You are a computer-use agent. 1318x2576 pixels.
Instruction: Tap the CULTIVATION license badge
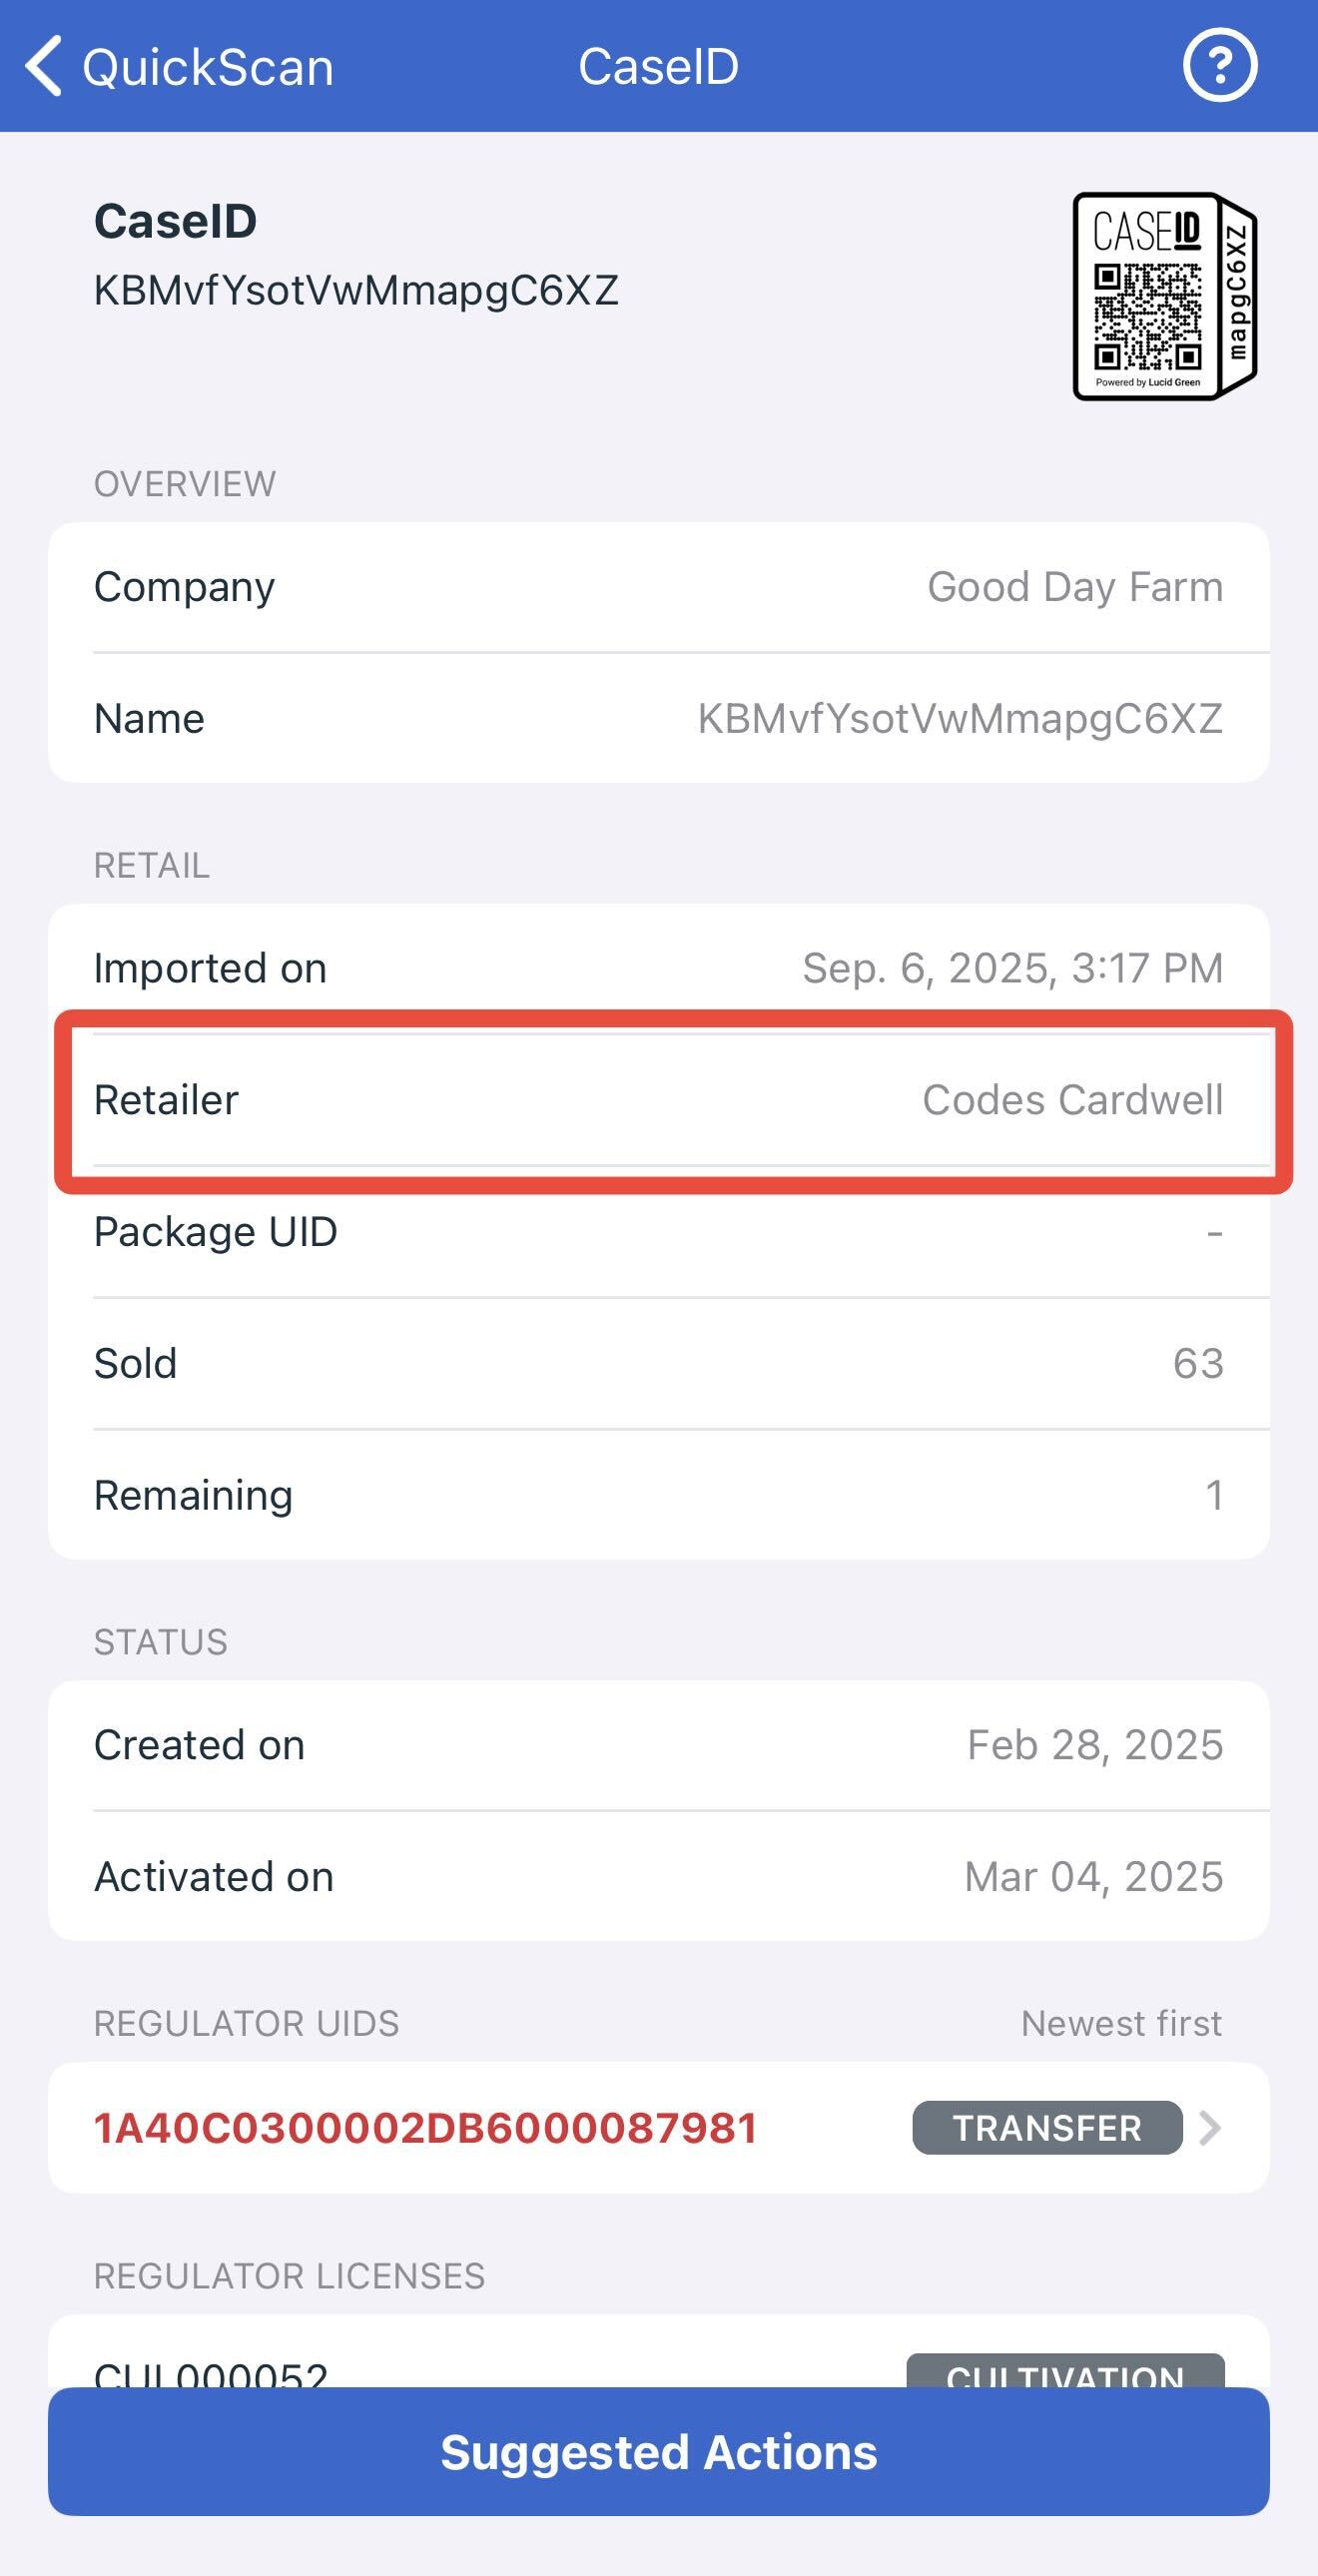[1065, 2372]
